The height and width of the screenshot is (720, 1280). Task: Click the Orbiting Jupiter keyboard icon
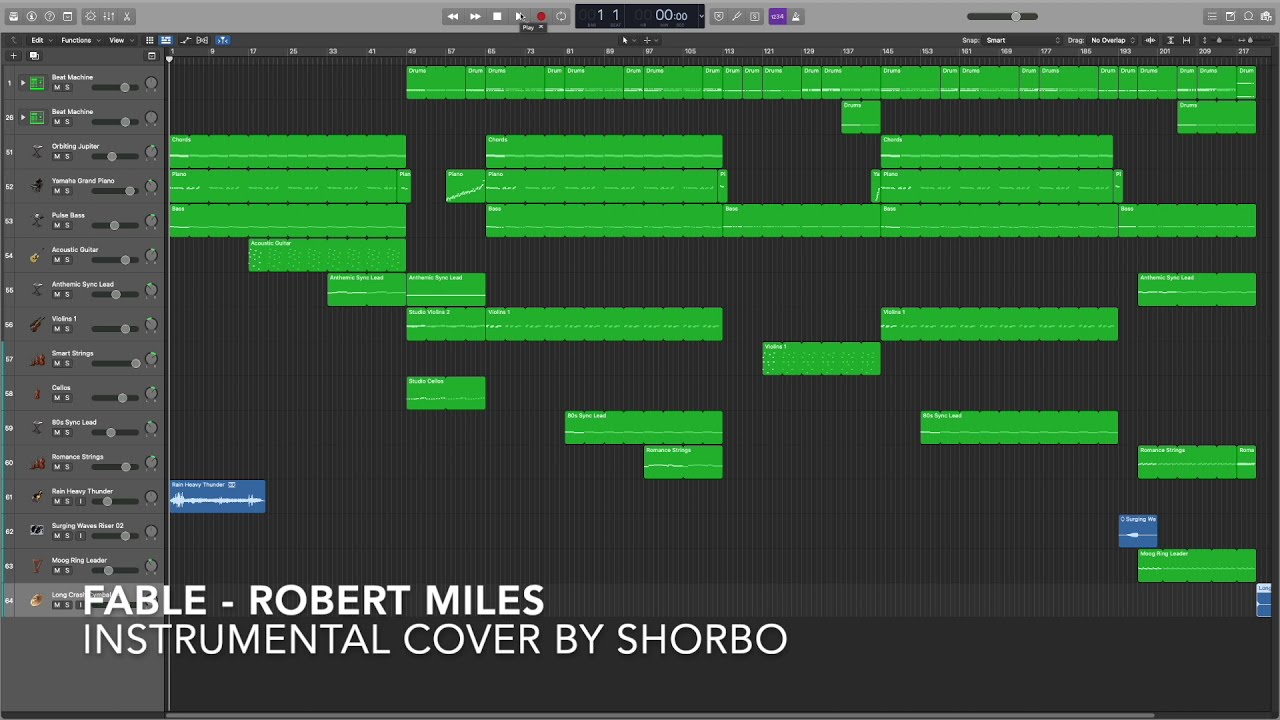click(37, 151)
